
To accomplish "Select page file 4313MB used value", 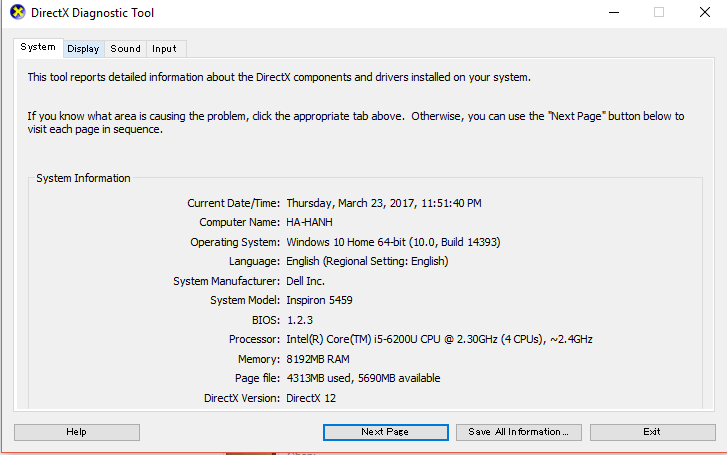I will (363, 378).
